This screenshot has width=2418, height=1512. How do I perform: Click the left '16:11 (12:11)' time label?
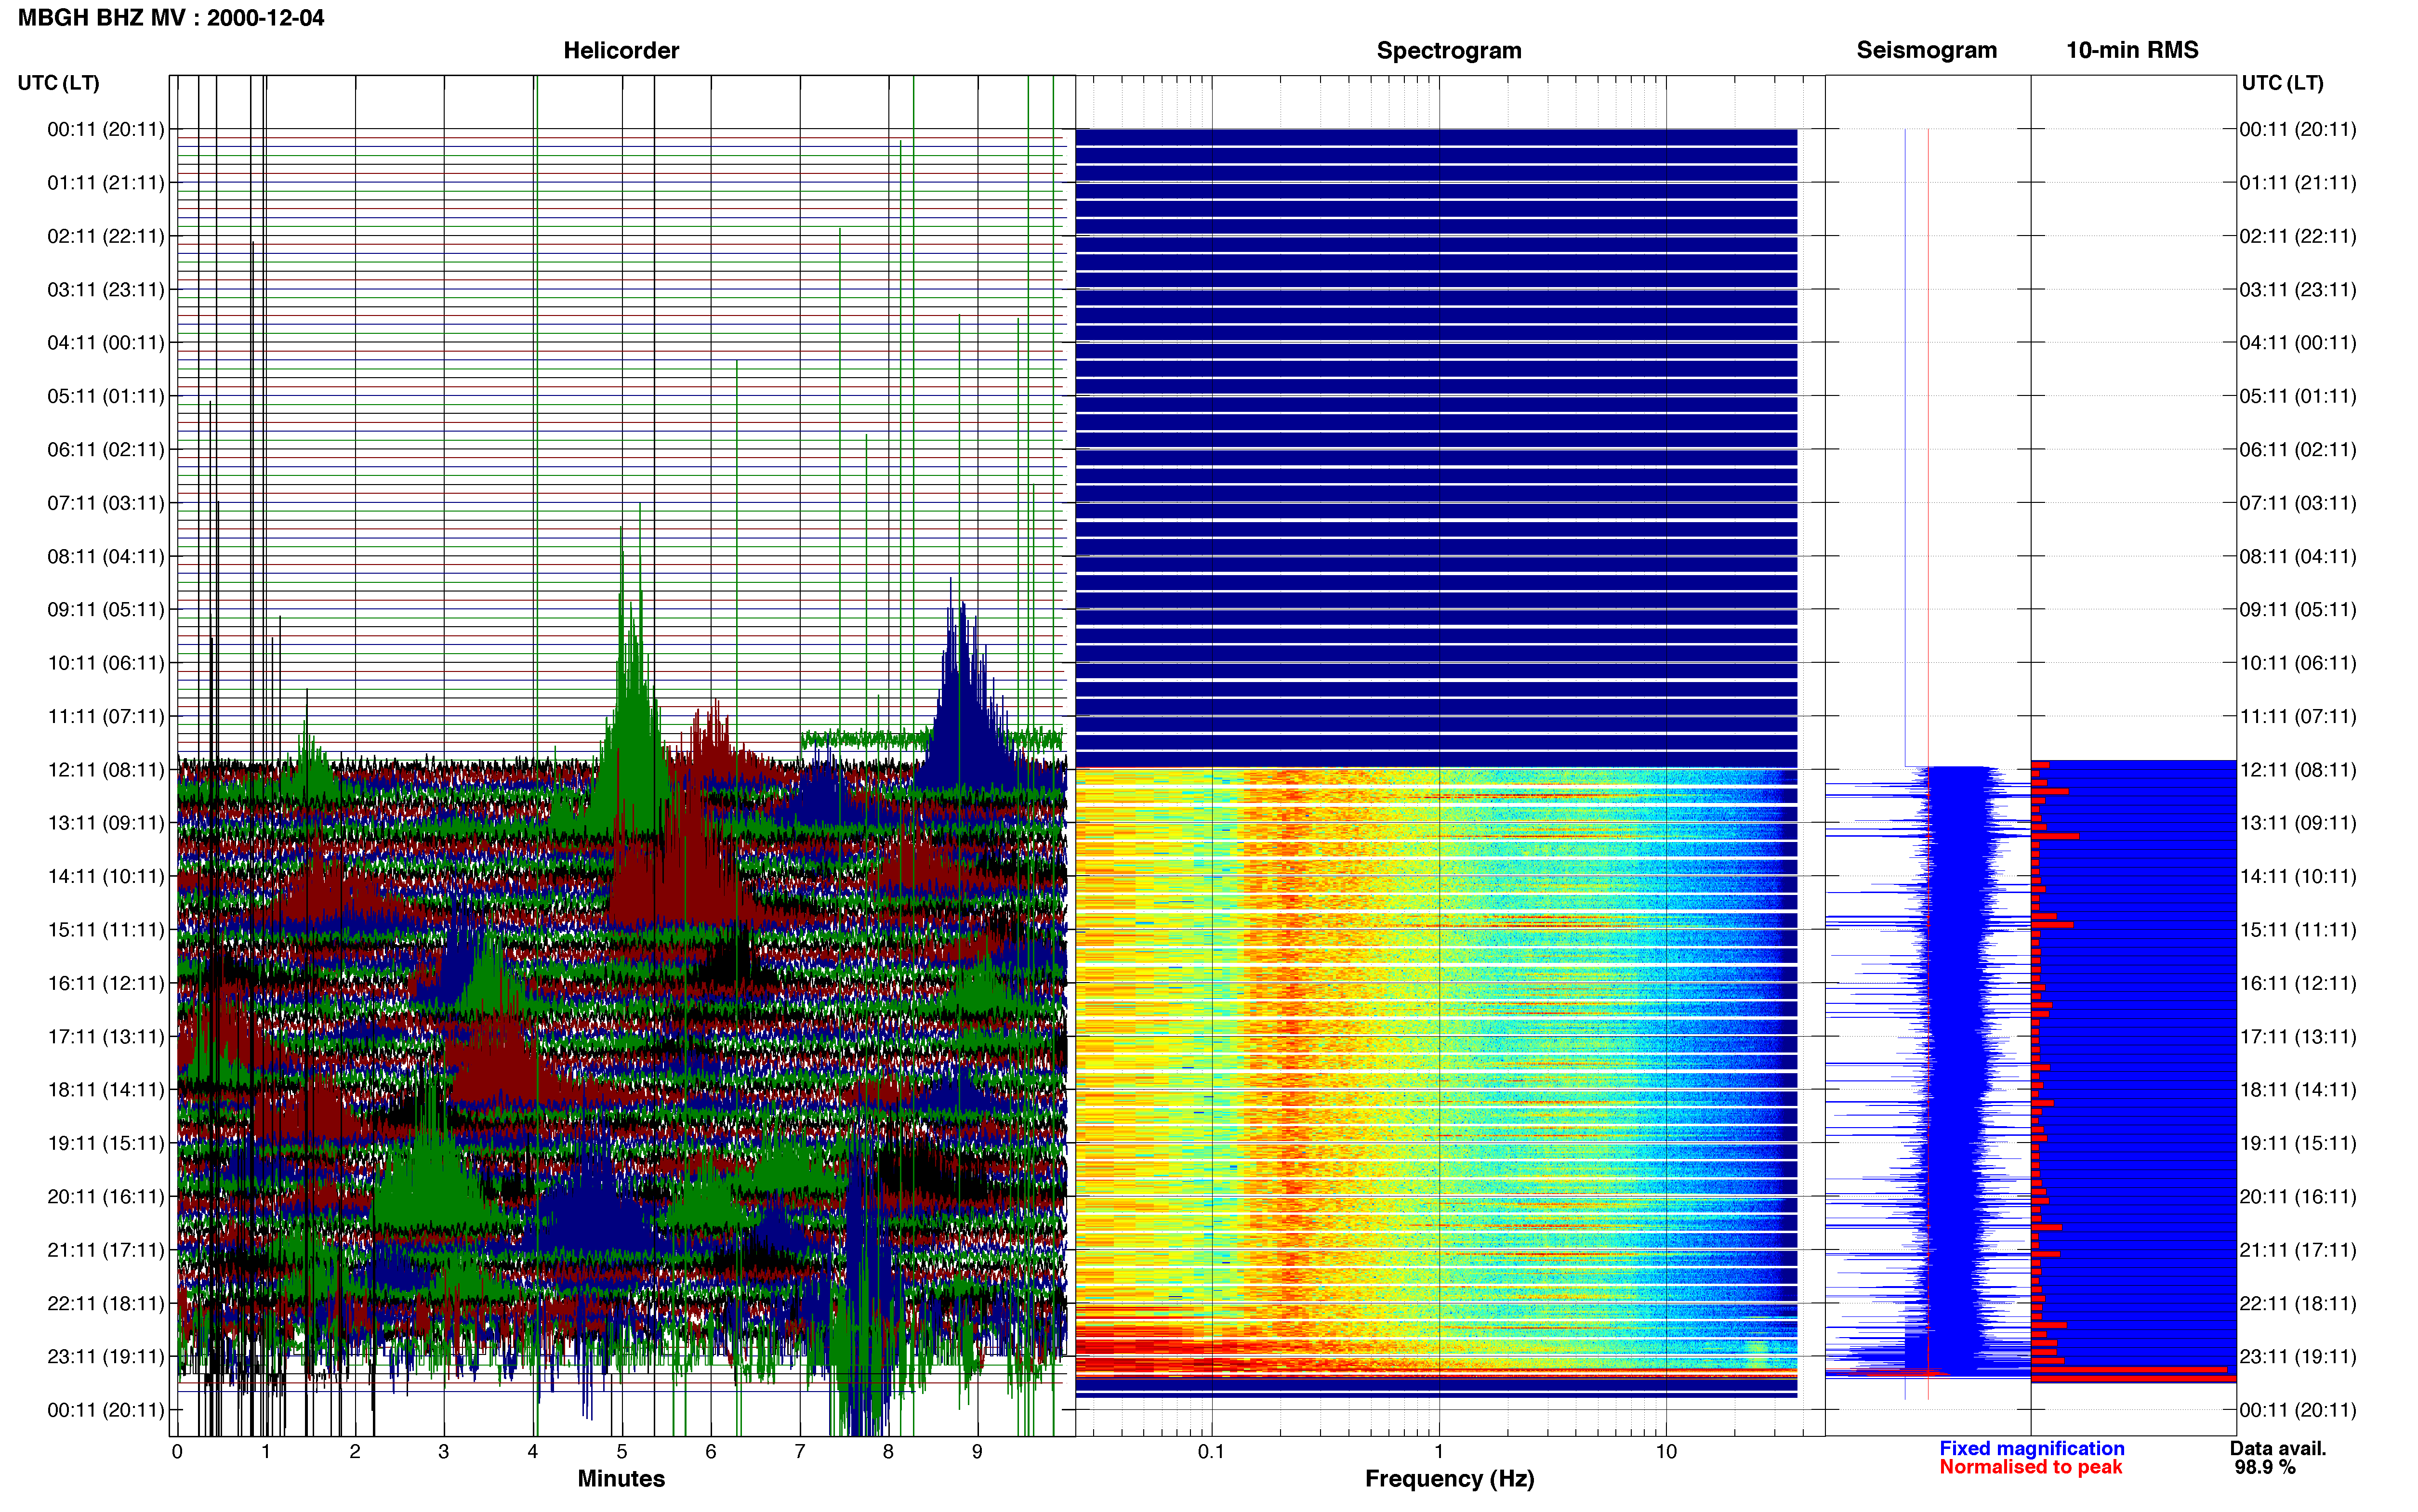(x=106, y=983)
